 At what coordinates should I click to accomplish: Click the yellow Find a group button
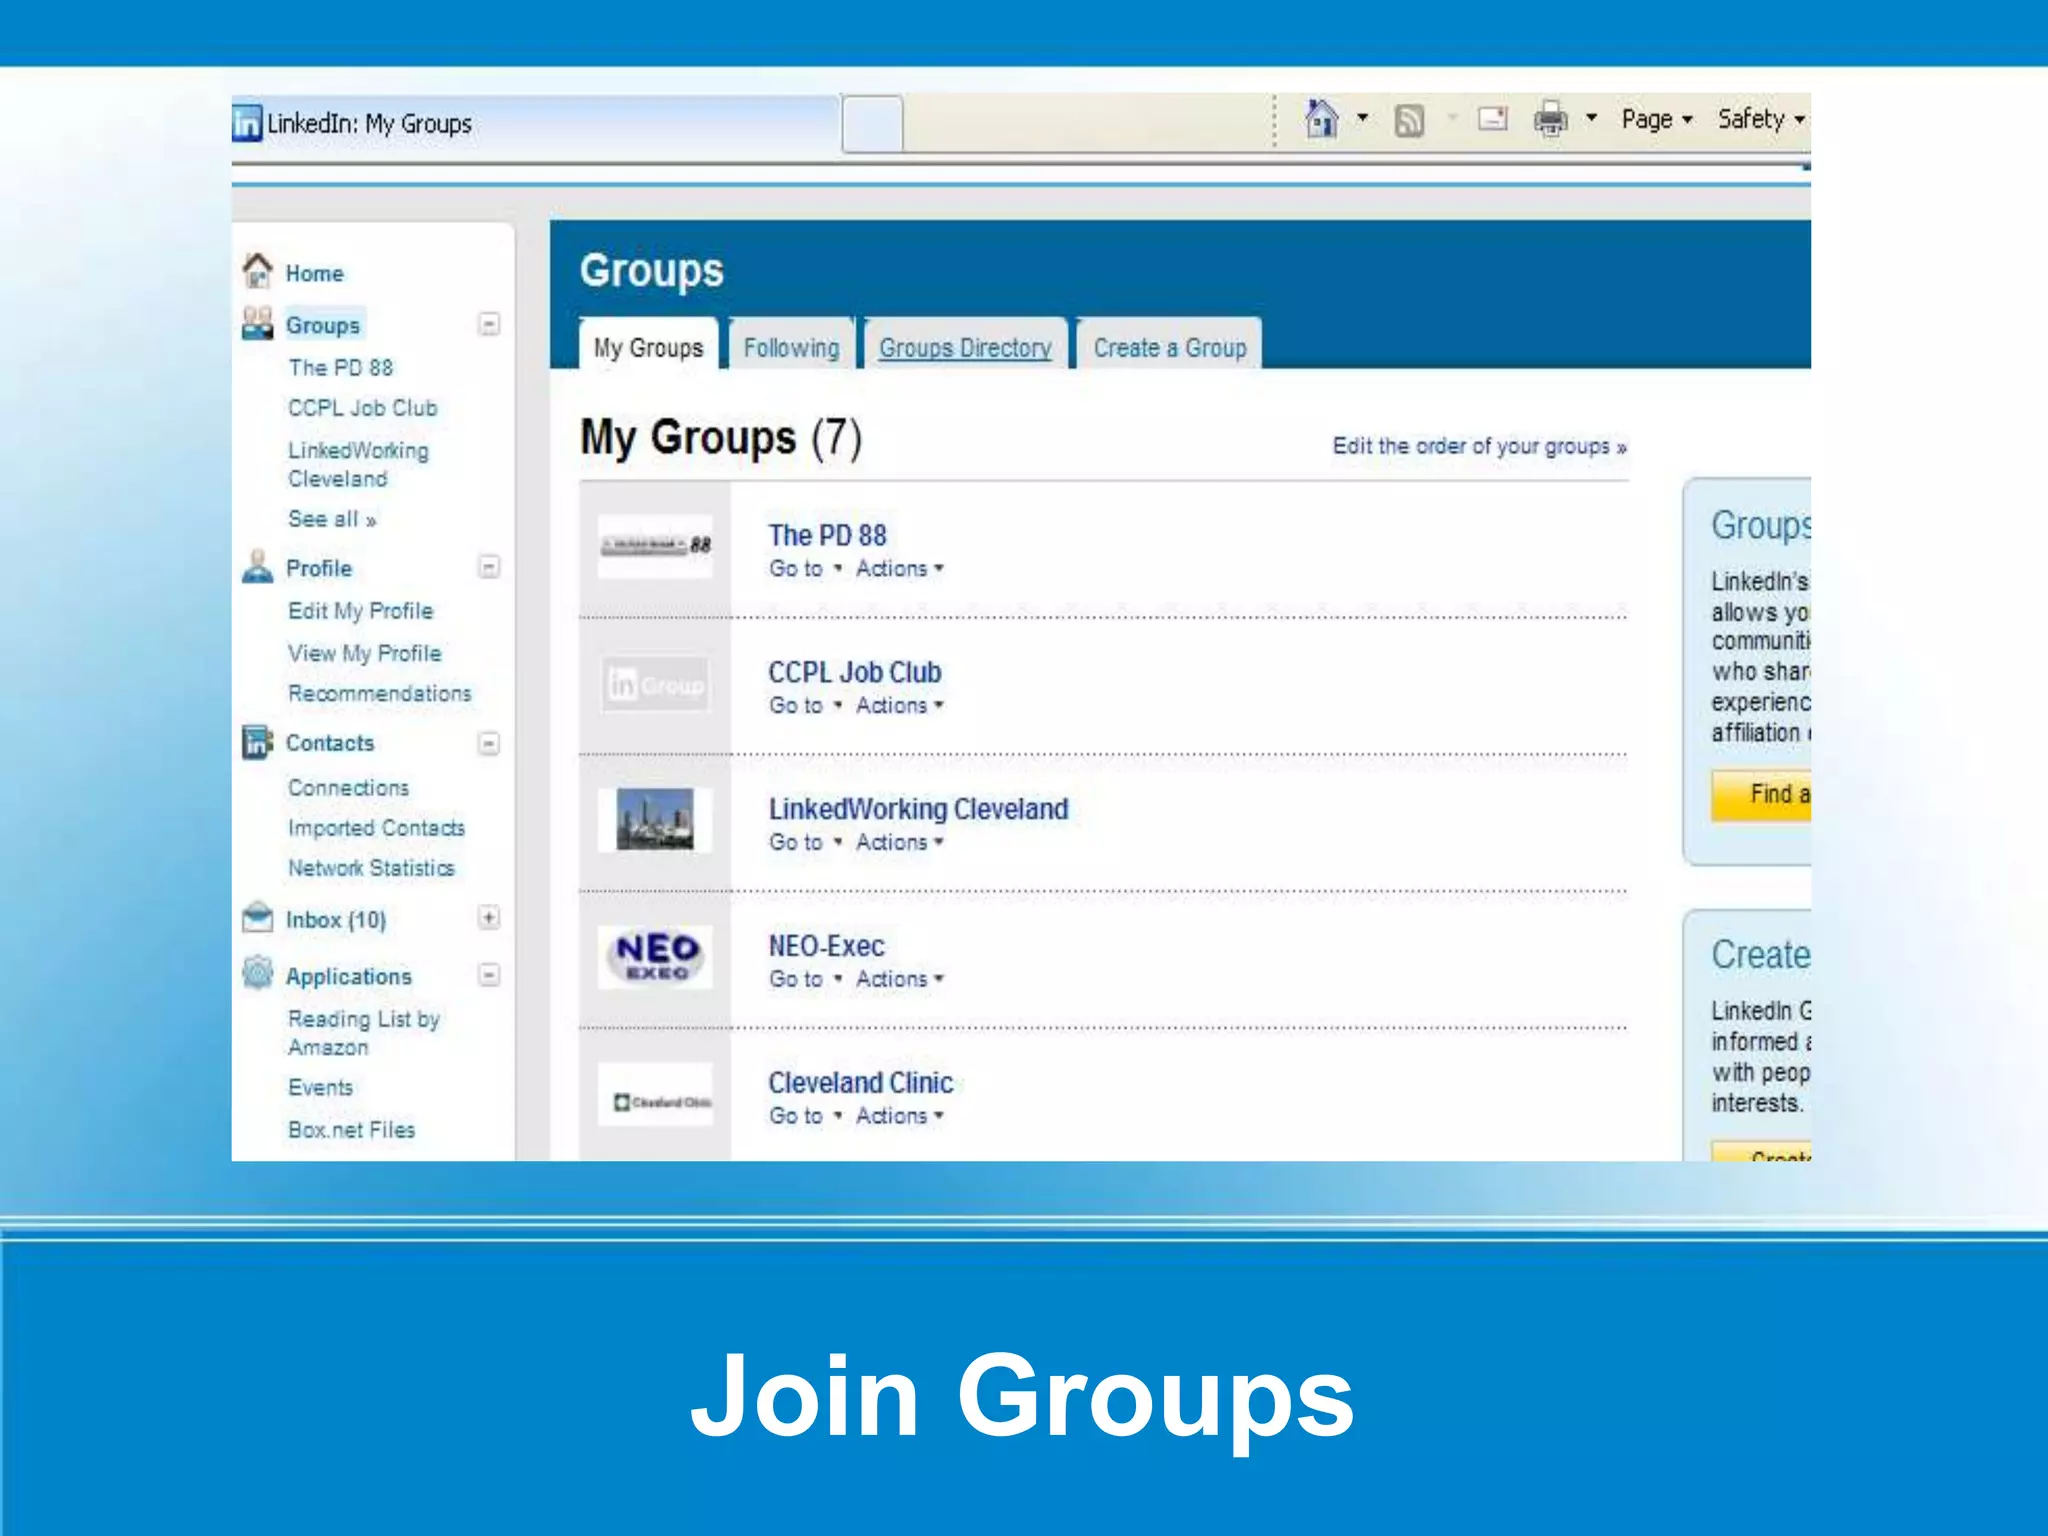pos(1761,795)
